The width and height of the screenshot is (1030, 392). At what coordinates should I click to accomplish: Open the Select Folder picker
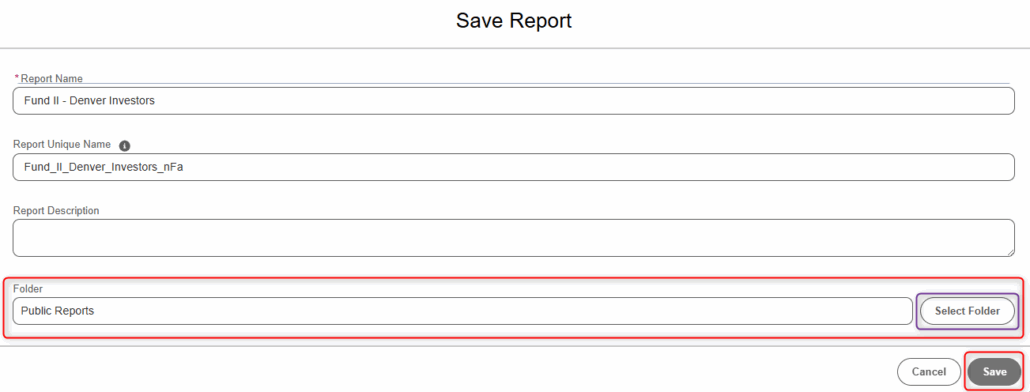click(x=967, y=311)
